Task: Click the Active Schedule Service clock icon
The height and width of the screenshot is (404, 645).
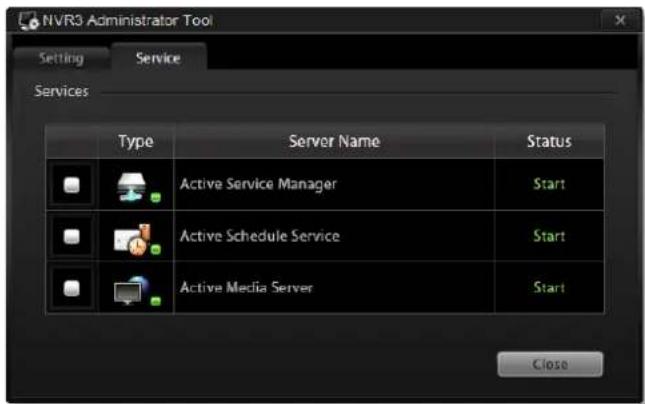Action: click(x=137, y=239)
